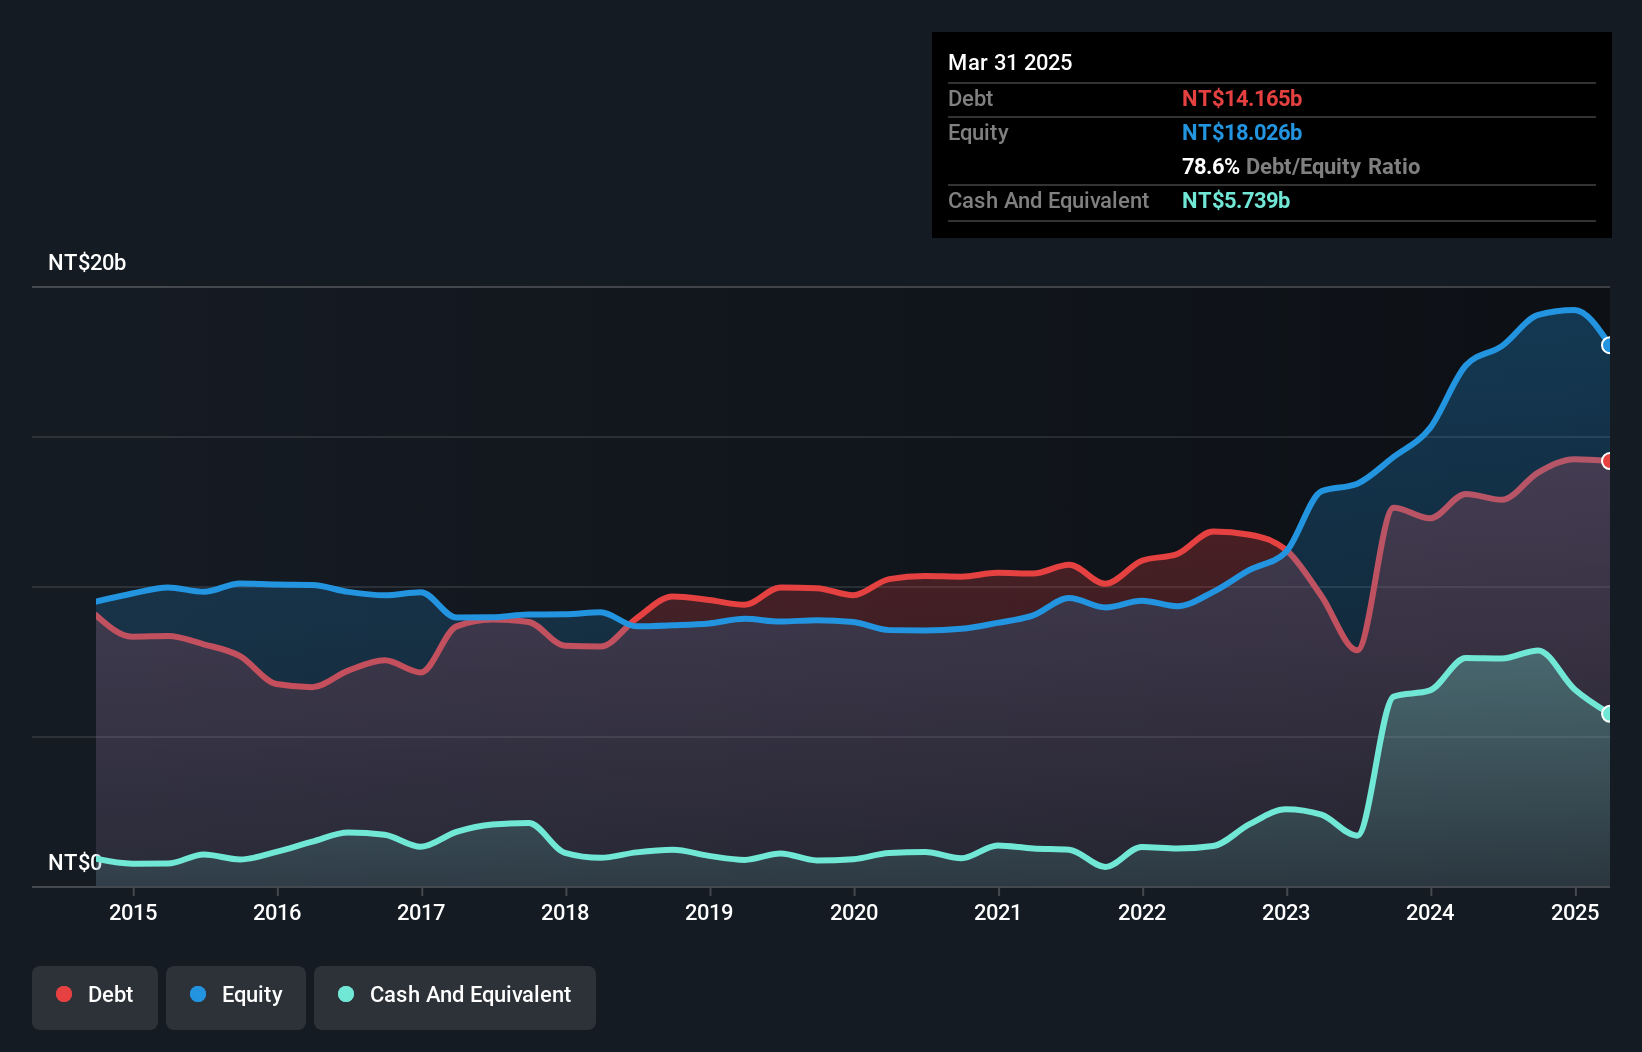
Task: Click the 2023 x-axis label
Action: tap(1286, 912)
